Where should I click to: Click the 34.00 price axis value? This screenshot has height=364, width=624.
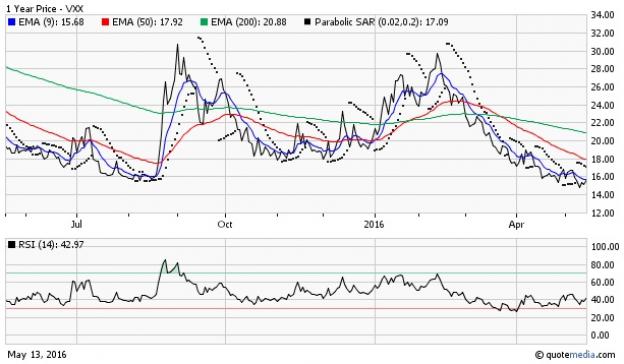coord(602,15)
